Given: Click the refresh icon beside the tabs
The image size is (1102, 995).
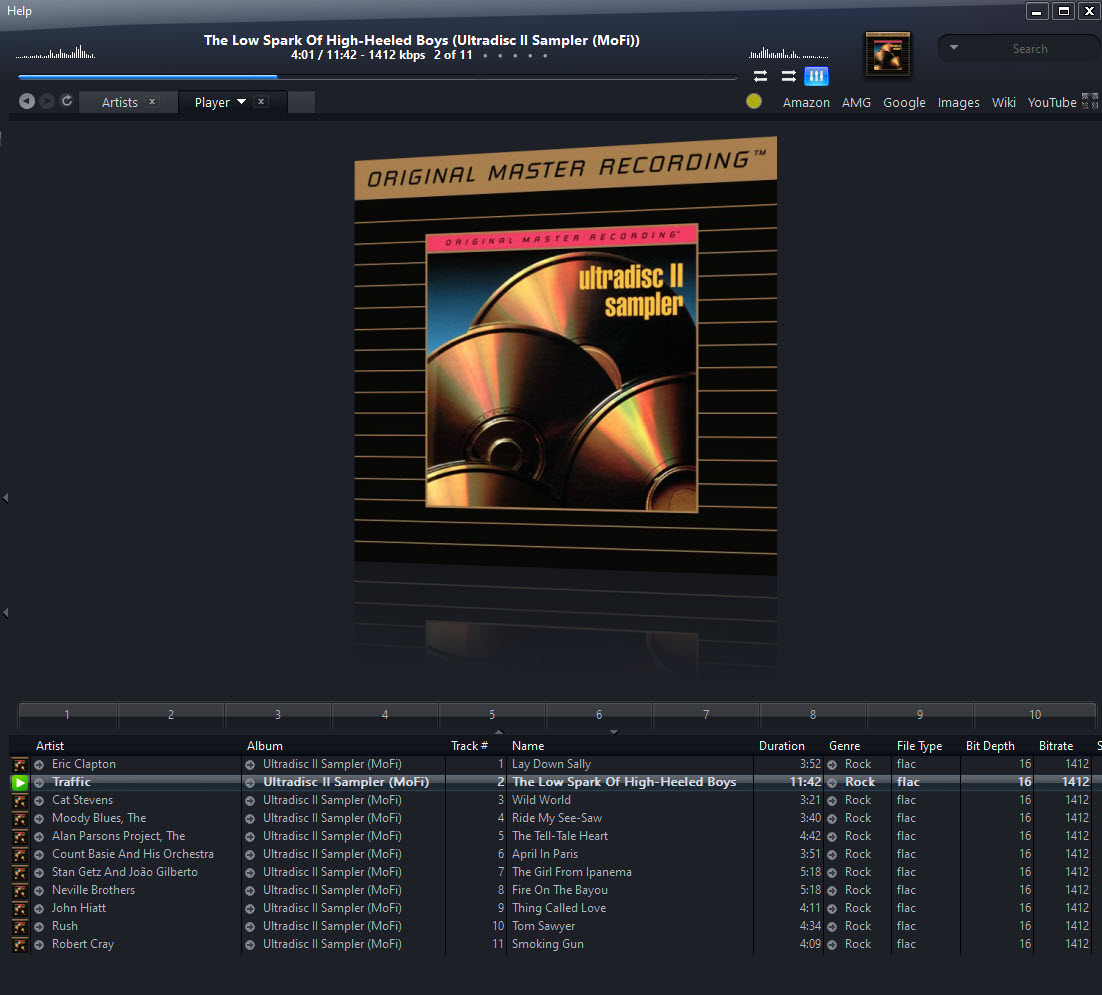Looking at the screenshot, I should point(67,101).
